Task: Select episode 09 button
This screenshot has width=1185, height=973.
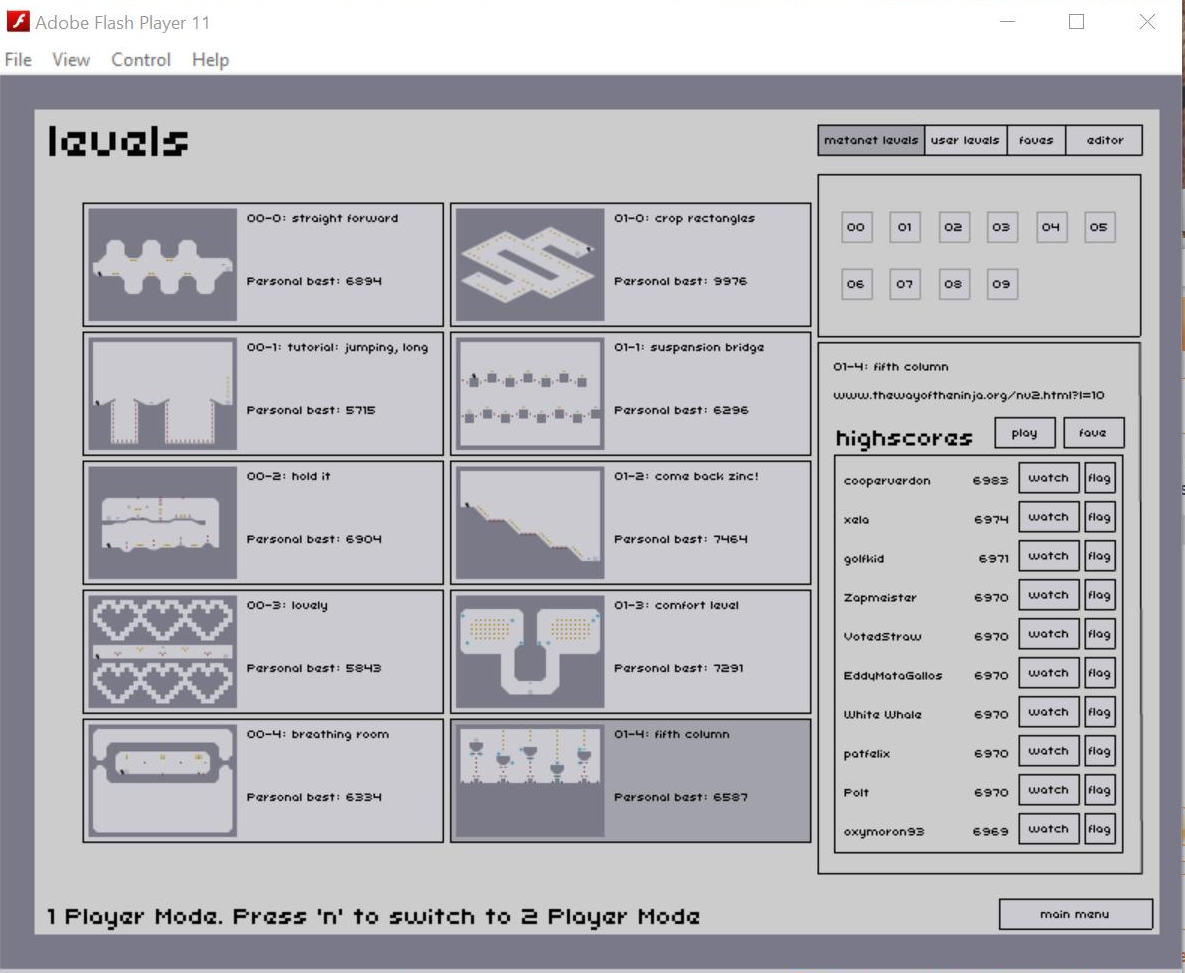Action: [1001, 284]
